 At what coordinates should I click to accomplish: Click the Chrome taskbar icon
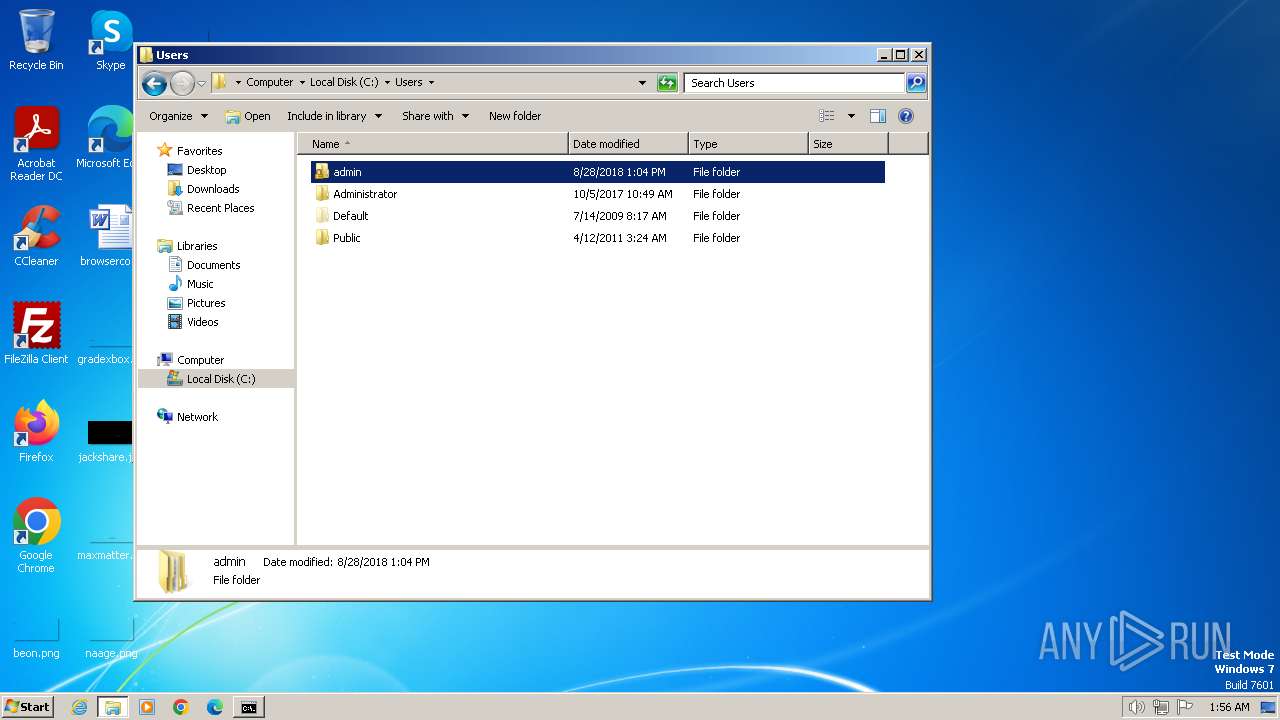click(x=181, y=707)
